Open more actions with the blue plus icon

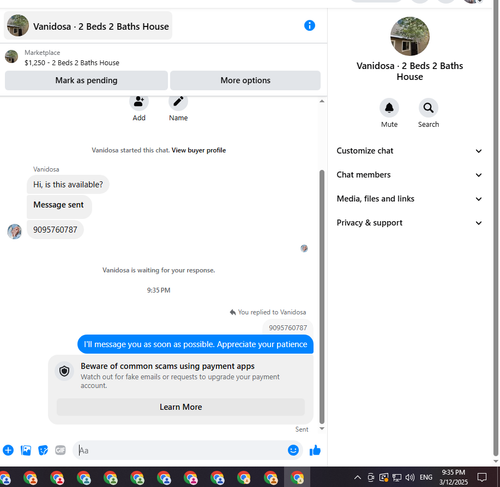pyautogui.click(x=8, y=450)
